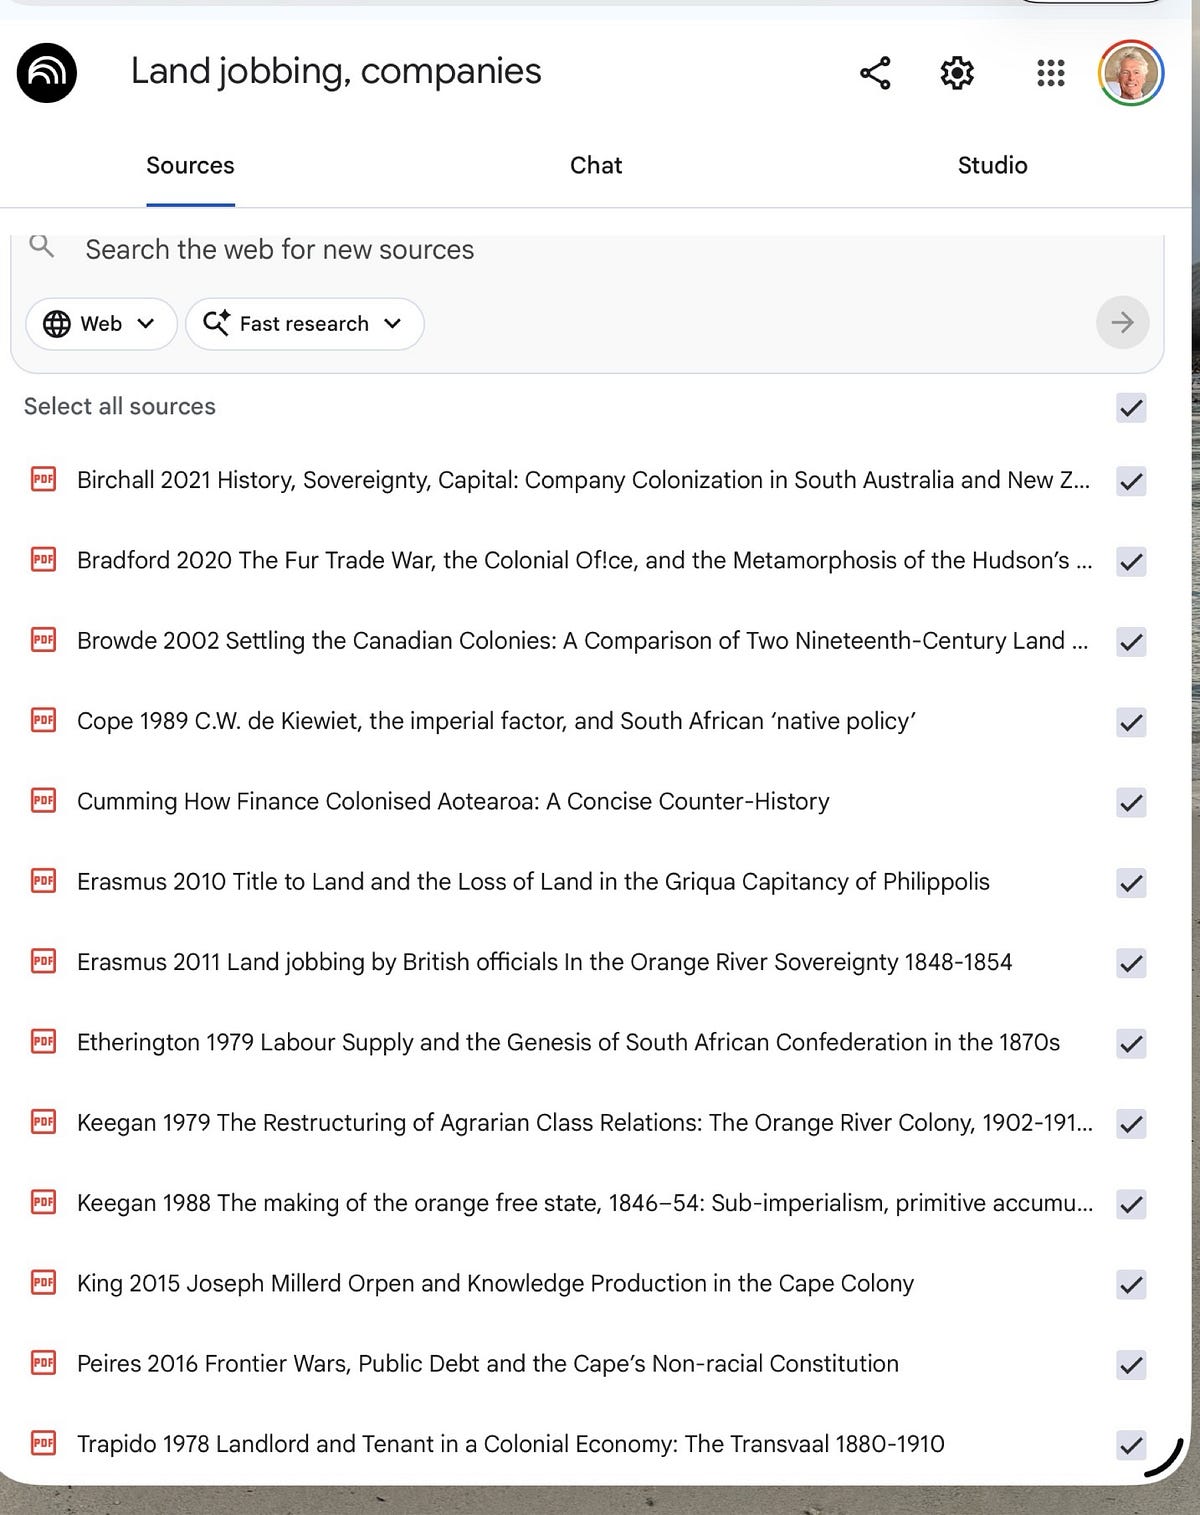Switch to the Studio tab
Screen dimensions: 1200x1515
click(992, 165)
